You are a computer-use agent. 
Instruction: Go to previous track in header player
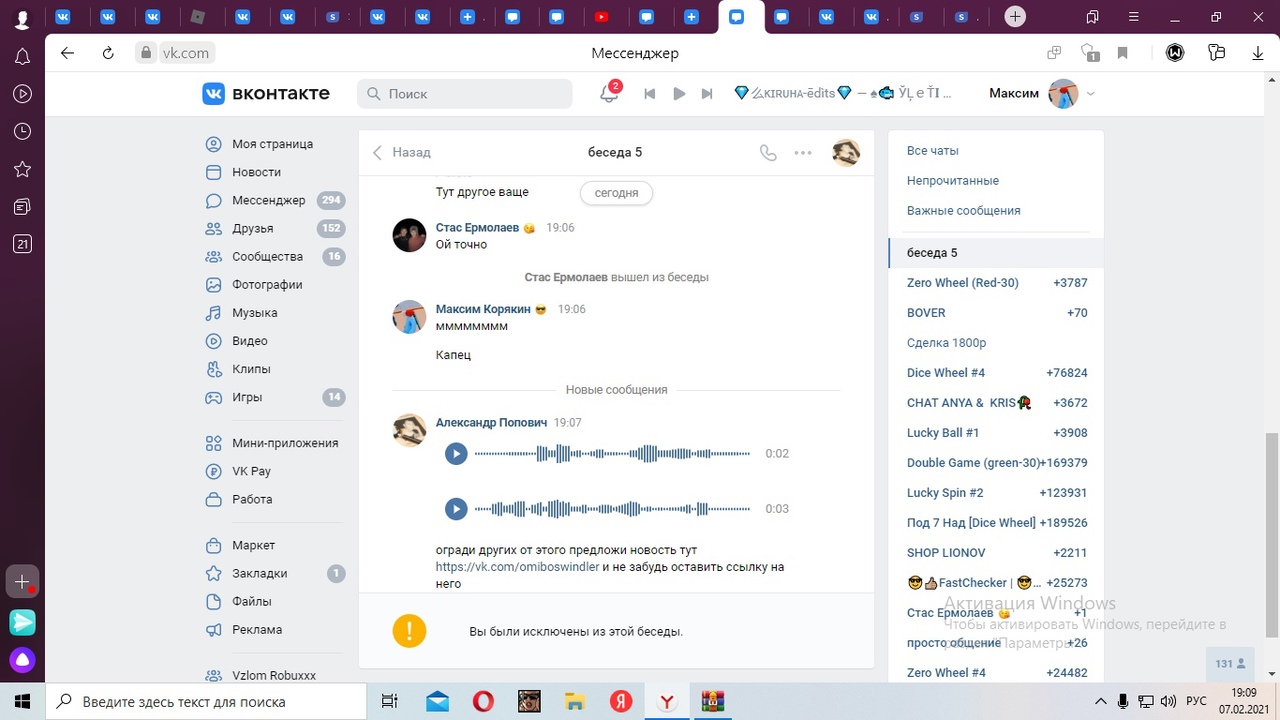click(649, 94)
